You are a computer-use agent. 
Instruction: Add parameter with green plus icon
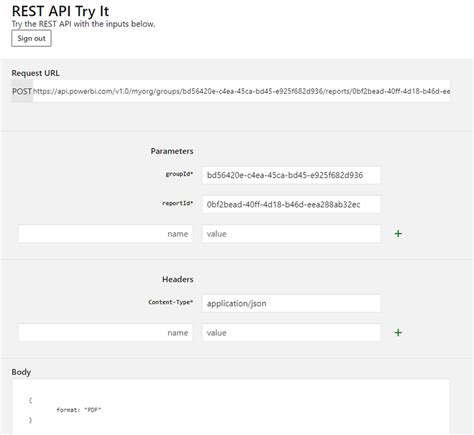tap(398, 234)
